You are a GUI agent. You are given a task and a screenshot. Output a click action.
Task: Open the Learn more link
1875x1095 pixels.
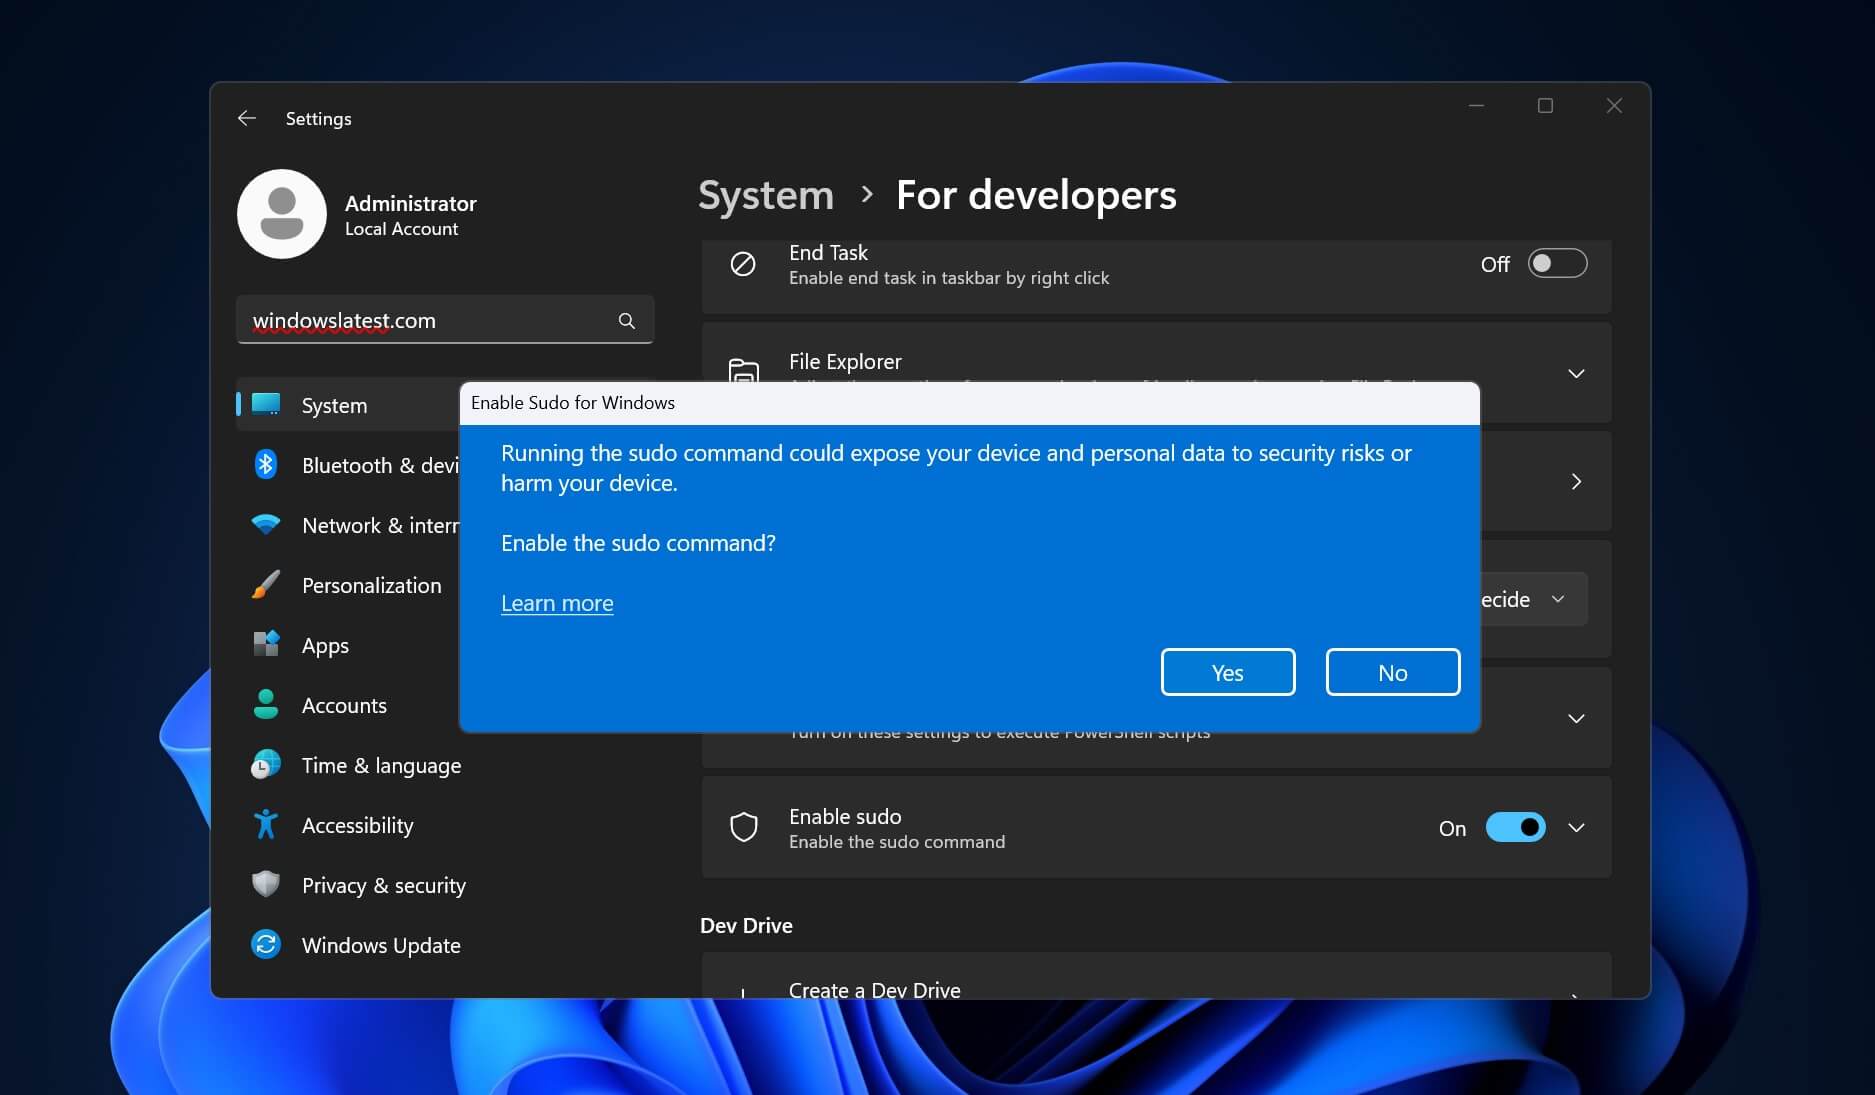coord(557,602)
